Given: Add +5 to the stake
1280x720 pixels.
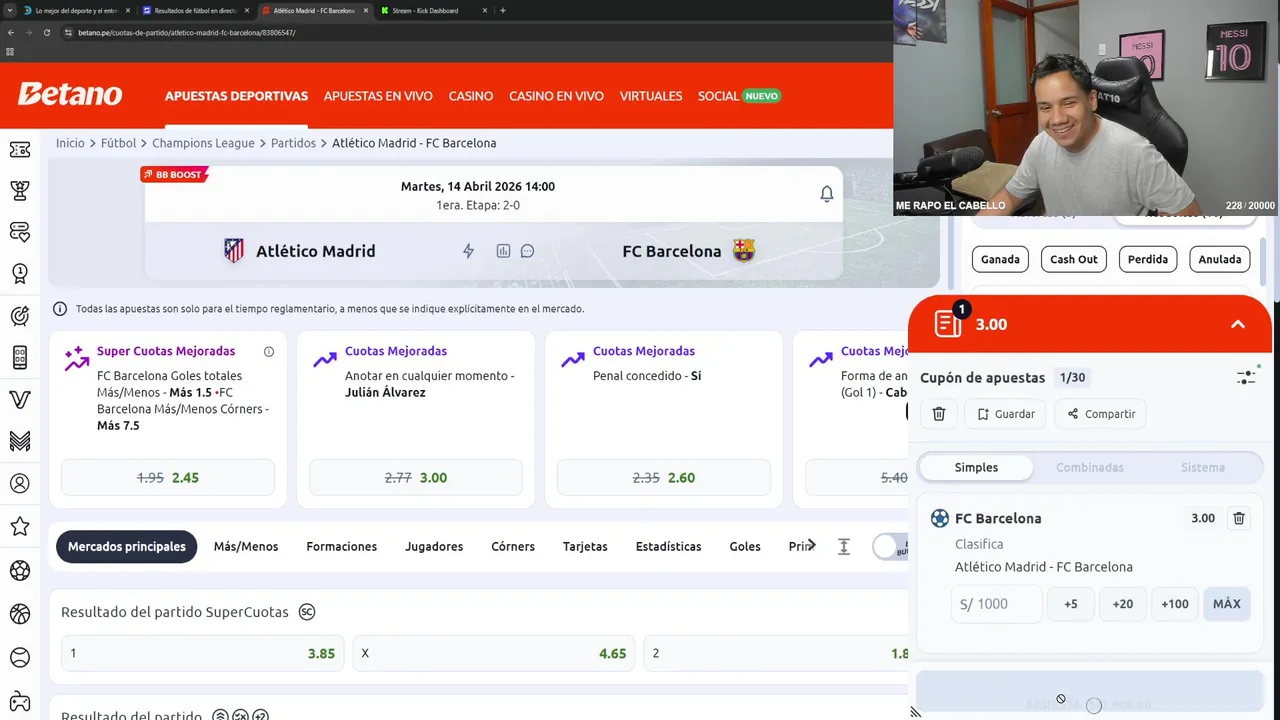Looking at the screenshot, I should [1071, 604].
